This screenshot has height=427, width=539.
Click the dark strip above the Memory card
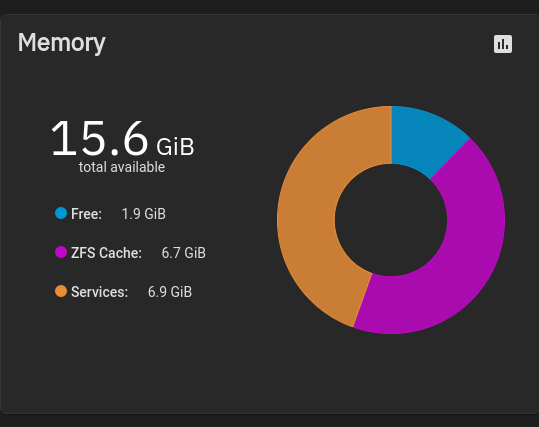pyautogui.click(x=270, y=6)
